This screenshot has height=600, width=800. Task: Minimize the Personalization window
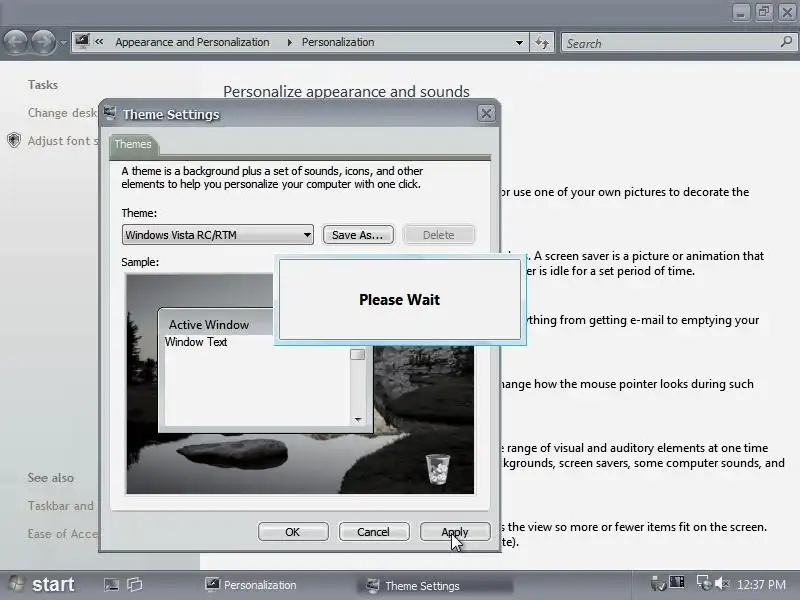[741, 12]
